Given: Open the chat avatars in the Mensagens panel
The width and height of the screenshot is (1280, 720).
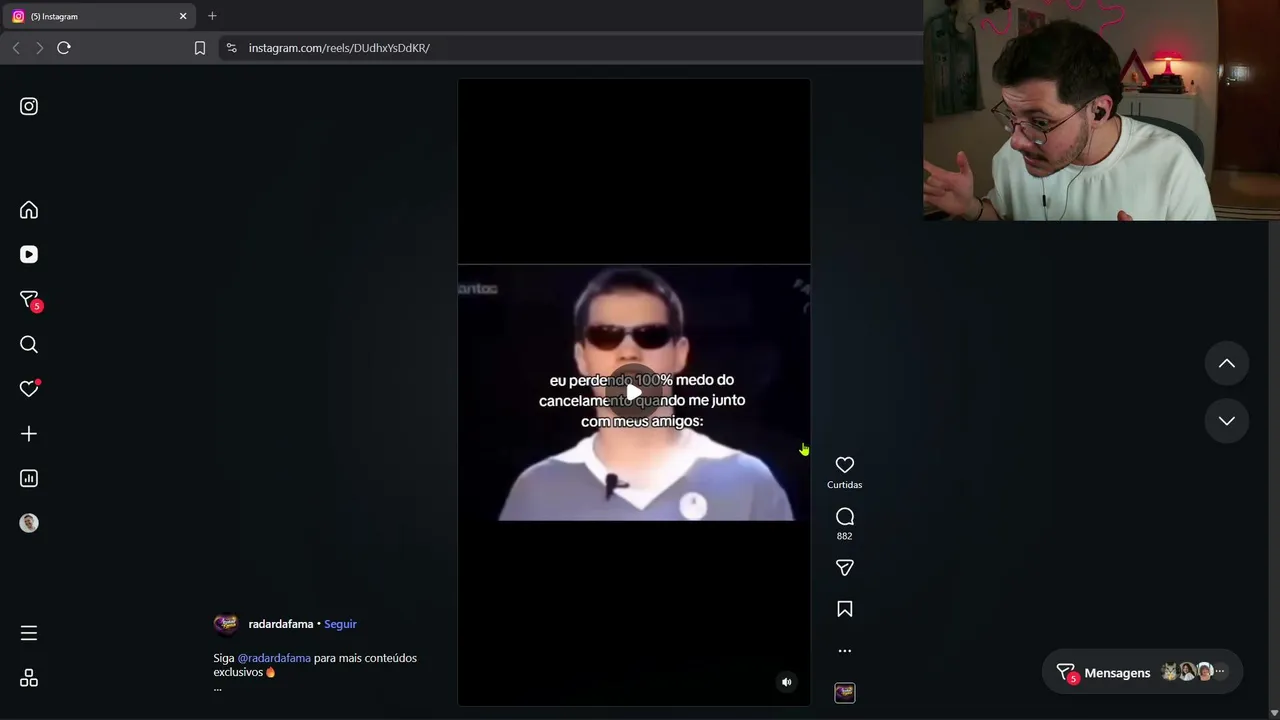Looking at the screenshot, I should click(1192, 672).
